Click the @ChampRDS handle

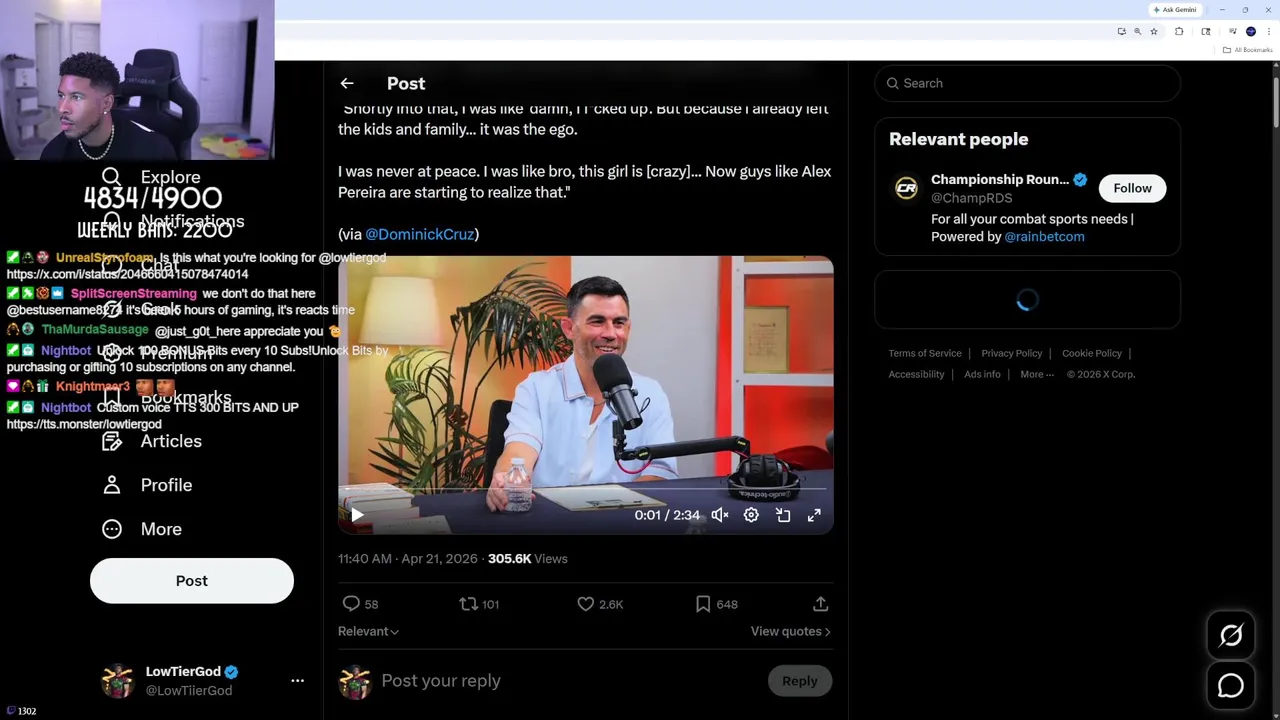(x=971, y=198)
